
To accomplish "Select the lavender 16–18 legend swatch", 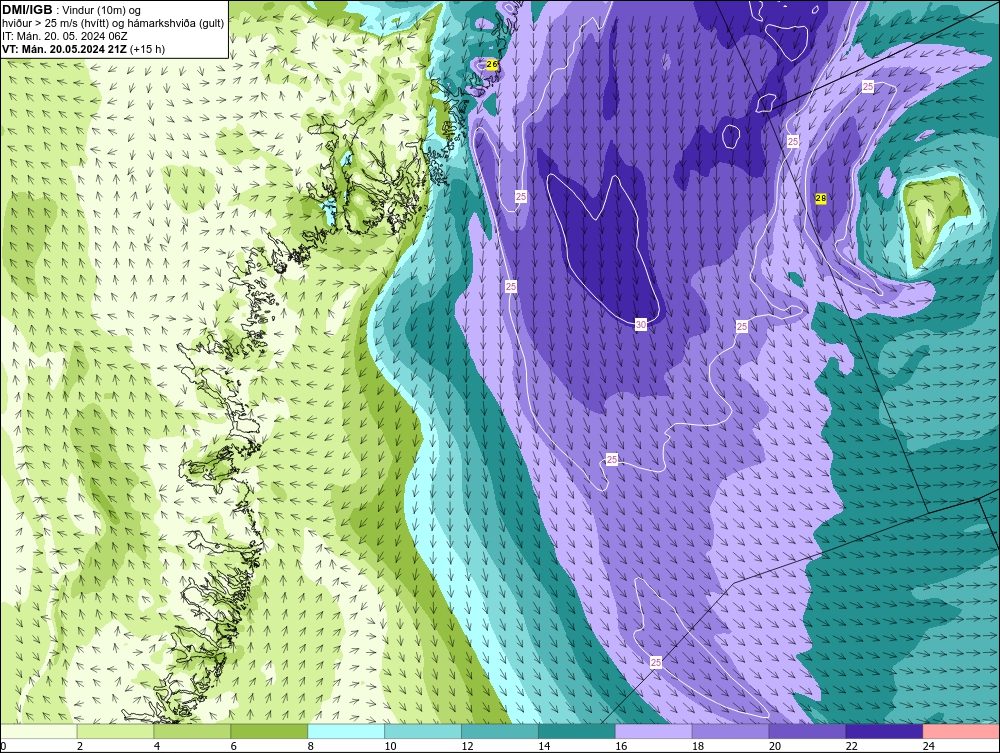I will [653, 731].
